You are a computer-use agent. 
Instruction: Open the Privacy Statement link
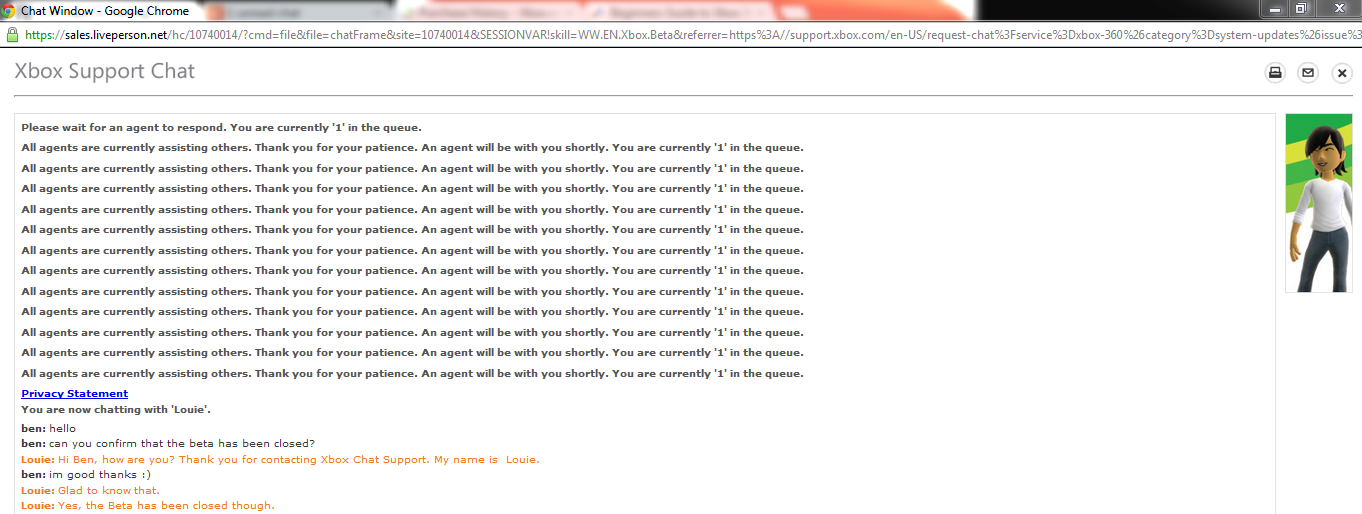[x=75, y=394]
